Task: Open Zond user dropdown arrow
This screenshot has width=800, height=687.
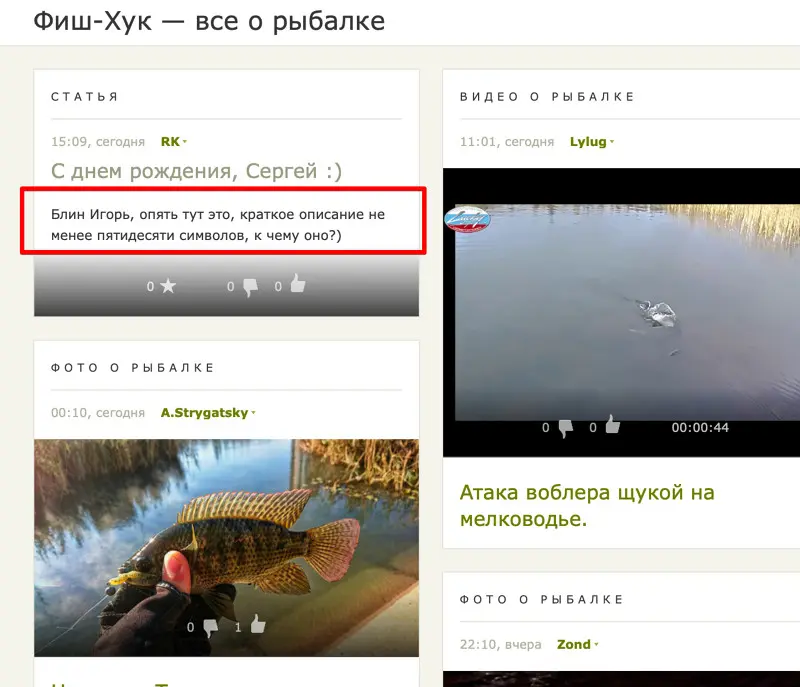Action: coord(596,645)
